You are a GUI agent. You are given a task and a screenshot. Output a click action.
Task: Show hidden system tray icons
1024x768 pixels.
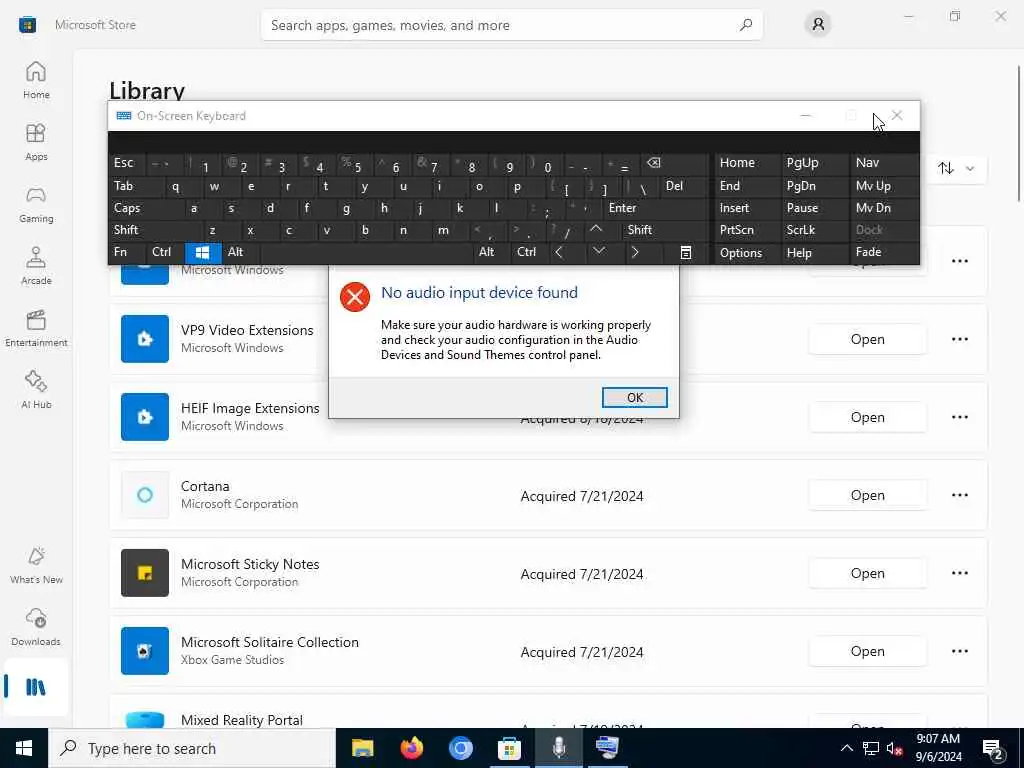click(x=846, y=748)
